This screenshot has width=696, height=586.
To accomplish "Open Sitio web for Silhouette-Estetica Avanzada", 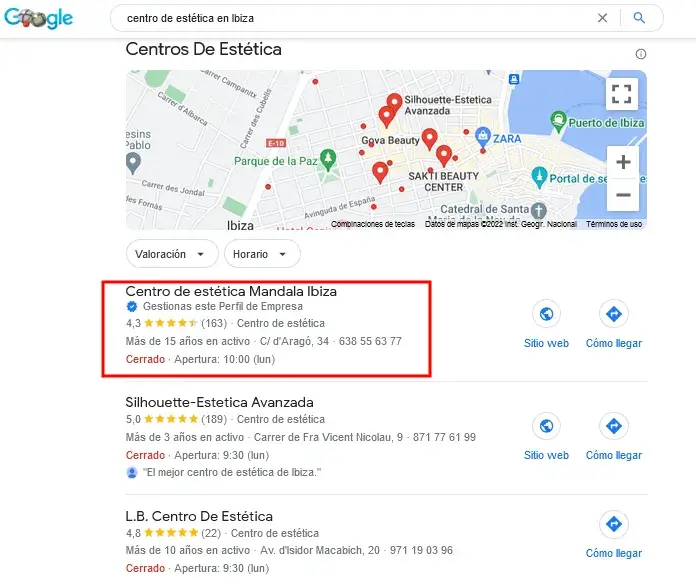I will pos(546,436).
